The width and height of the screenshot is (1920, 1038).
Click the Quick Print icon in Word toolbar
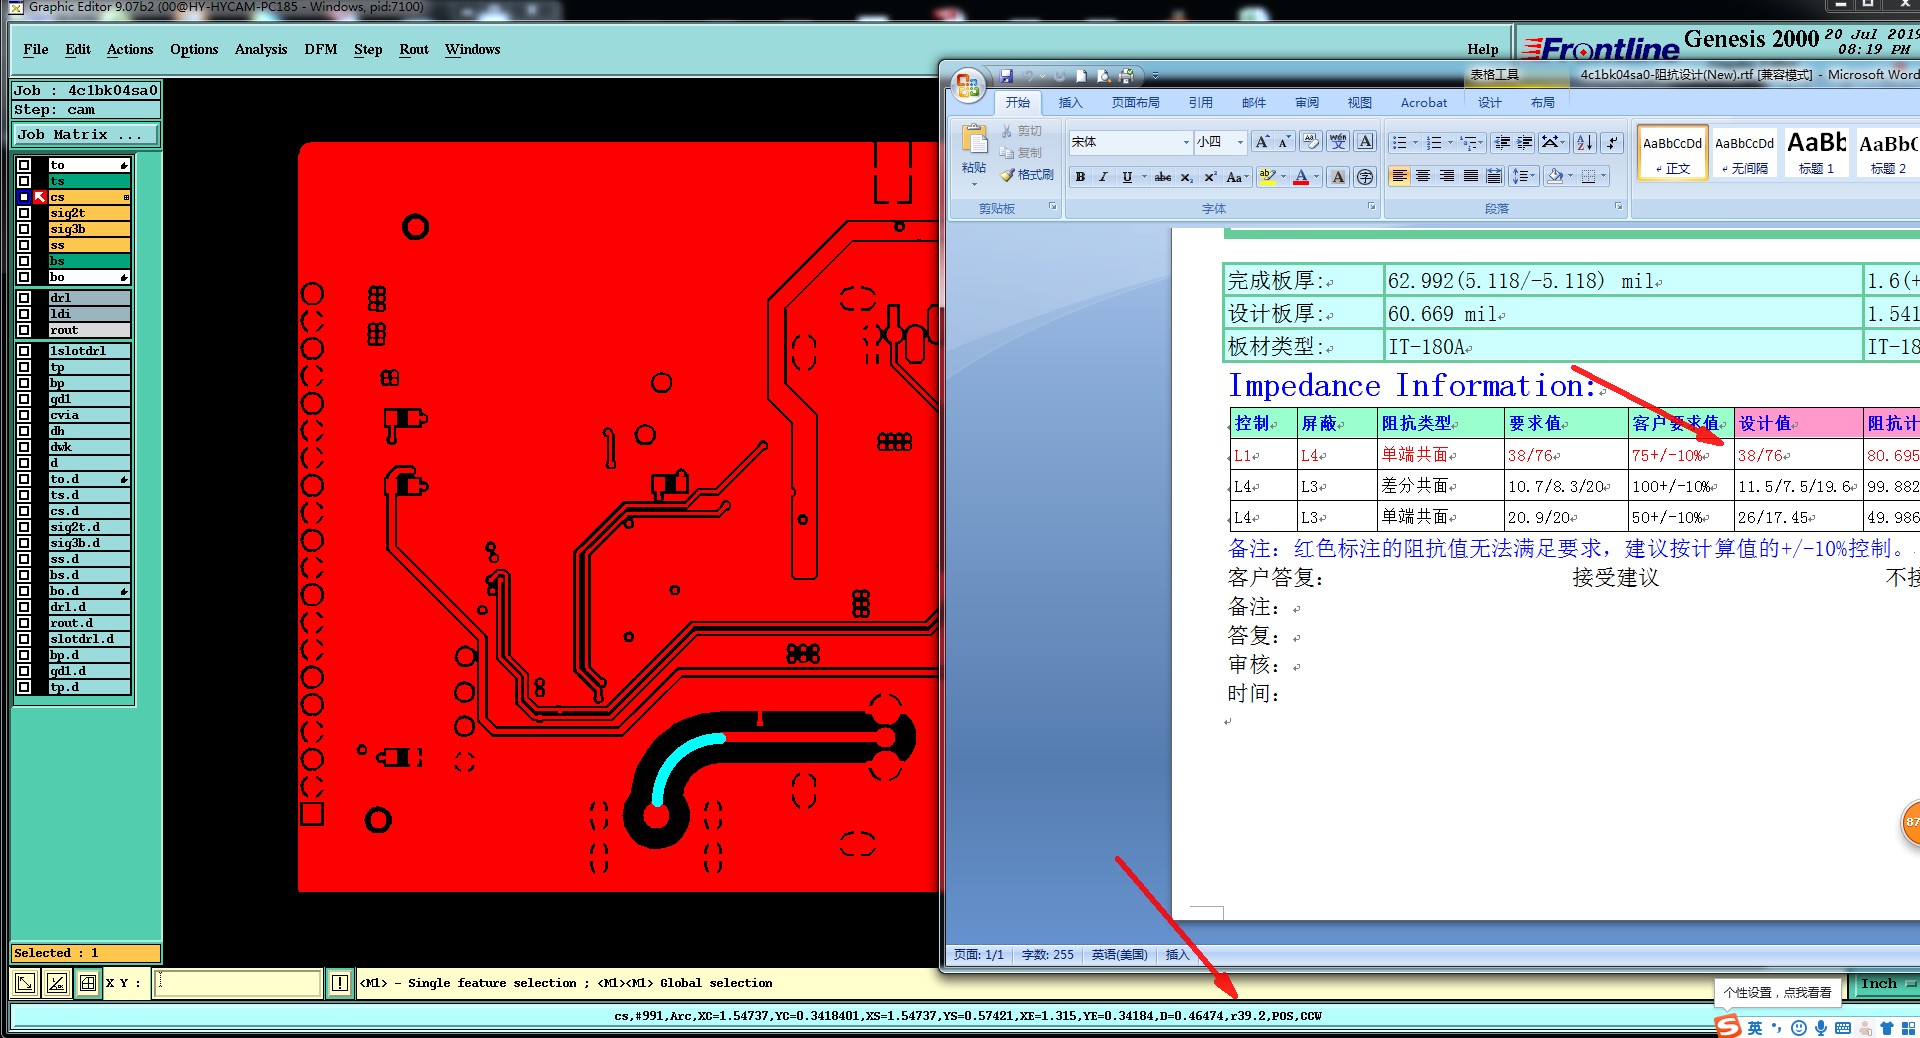(x=1127, y=75)
